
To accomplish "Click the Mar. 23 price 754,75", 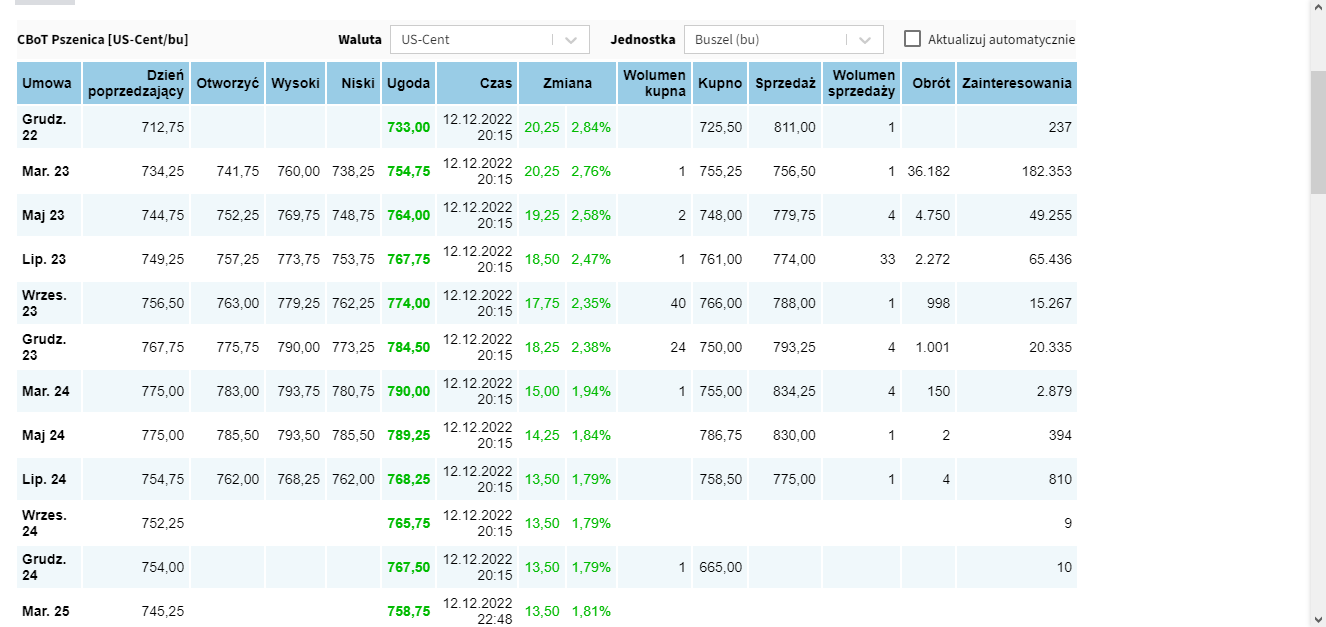I will [408, 171].
